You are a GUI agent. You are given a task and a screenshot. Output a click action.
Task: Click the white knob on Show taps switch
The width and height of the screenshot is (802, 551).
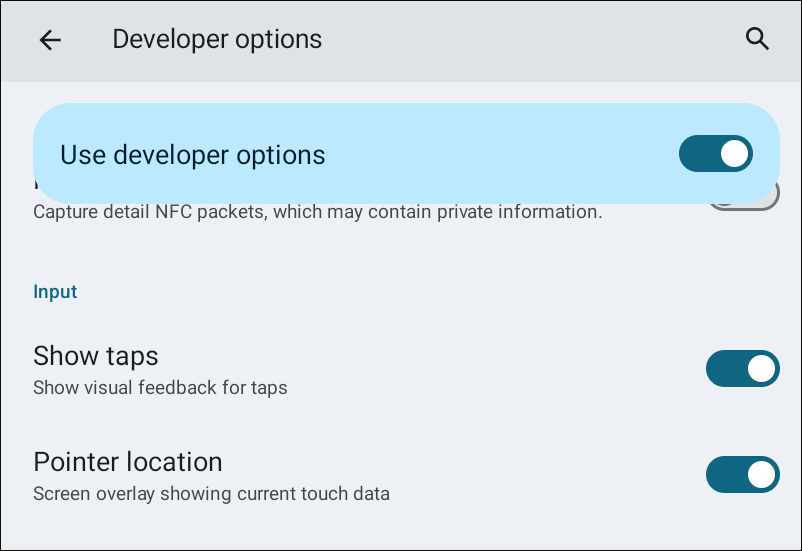(761, 369)
